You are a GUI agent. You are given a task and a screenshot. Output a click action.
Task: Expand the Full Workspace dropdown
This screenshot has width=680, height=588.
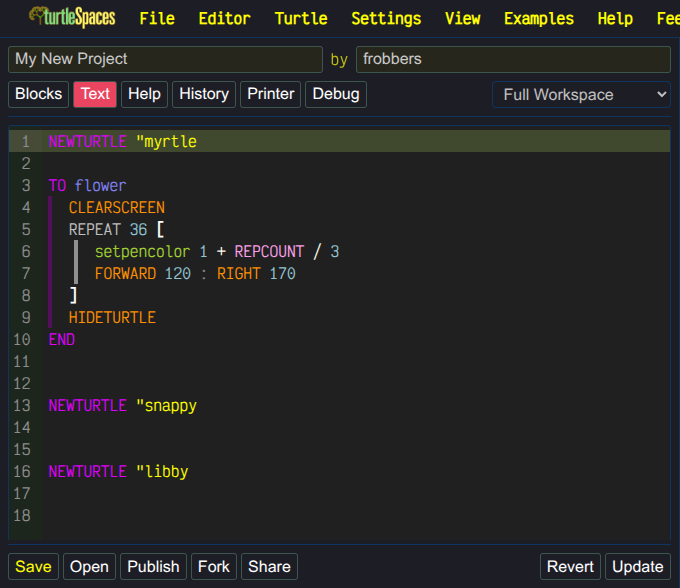581,95
